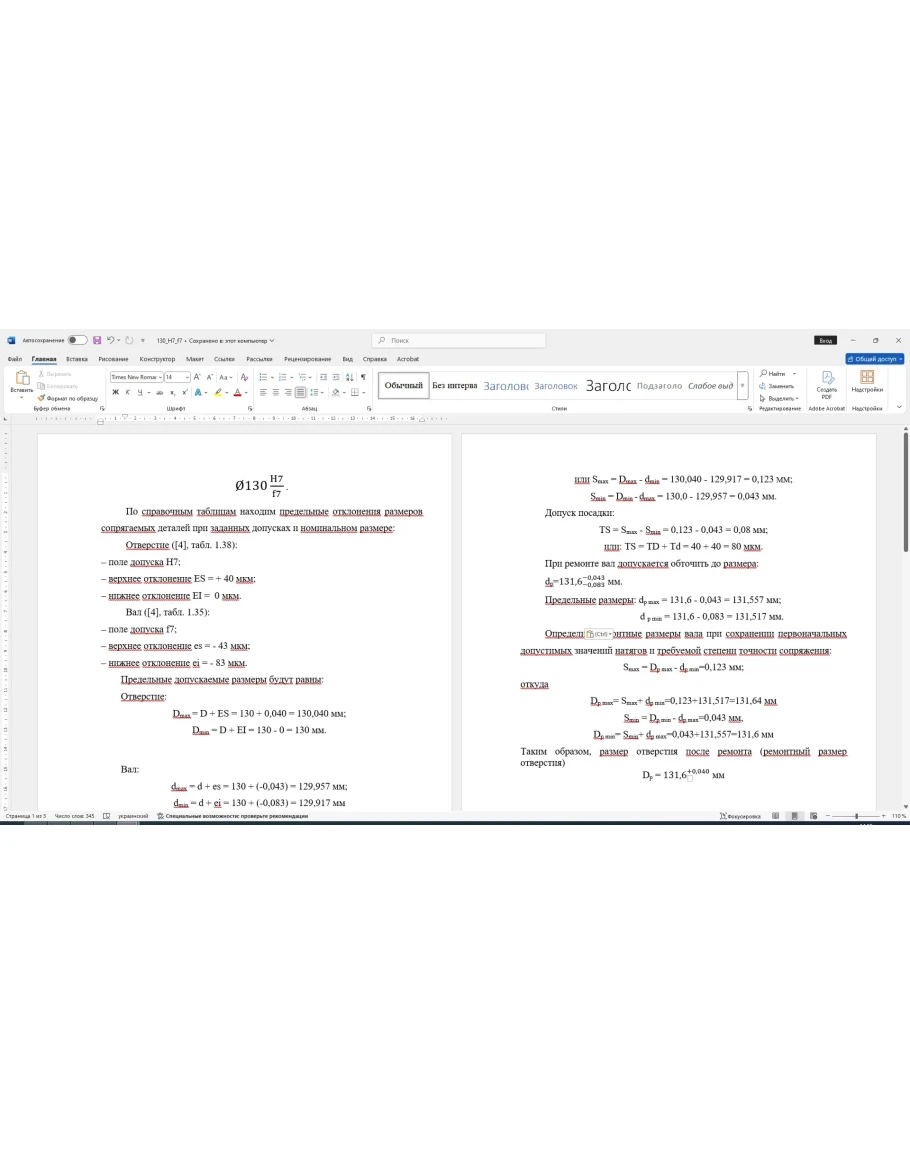Viewport: 910px width, 1155px height.
Task: Toggle bold formatting (Ж)
Action: 115,392
